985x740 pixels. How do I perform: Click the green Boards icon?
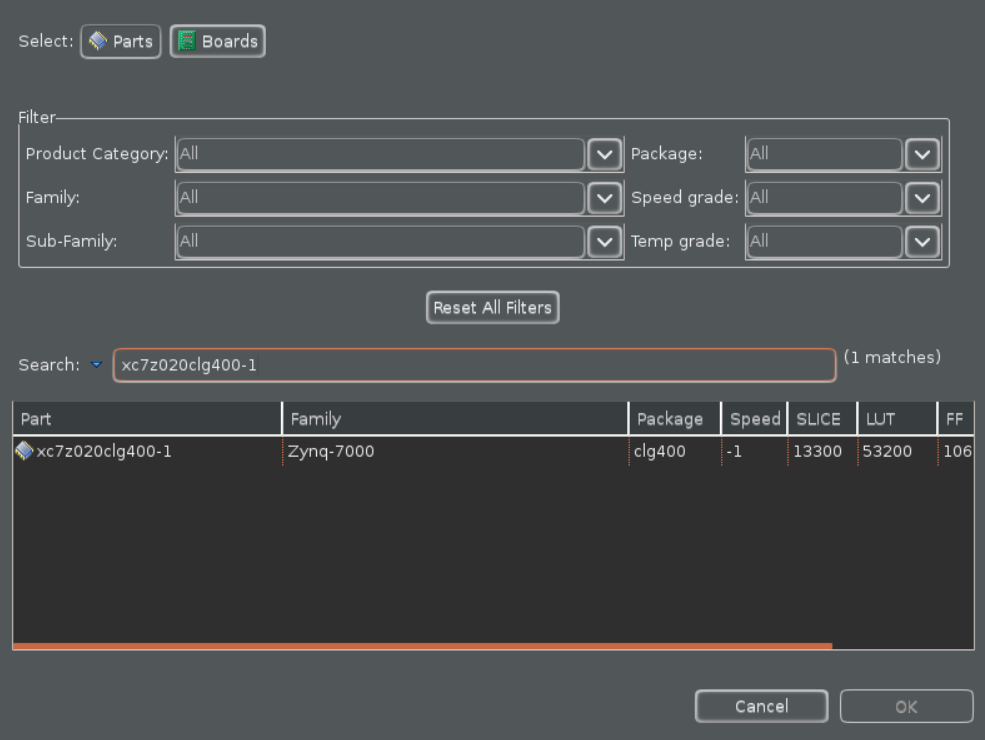tap(187, 41)
